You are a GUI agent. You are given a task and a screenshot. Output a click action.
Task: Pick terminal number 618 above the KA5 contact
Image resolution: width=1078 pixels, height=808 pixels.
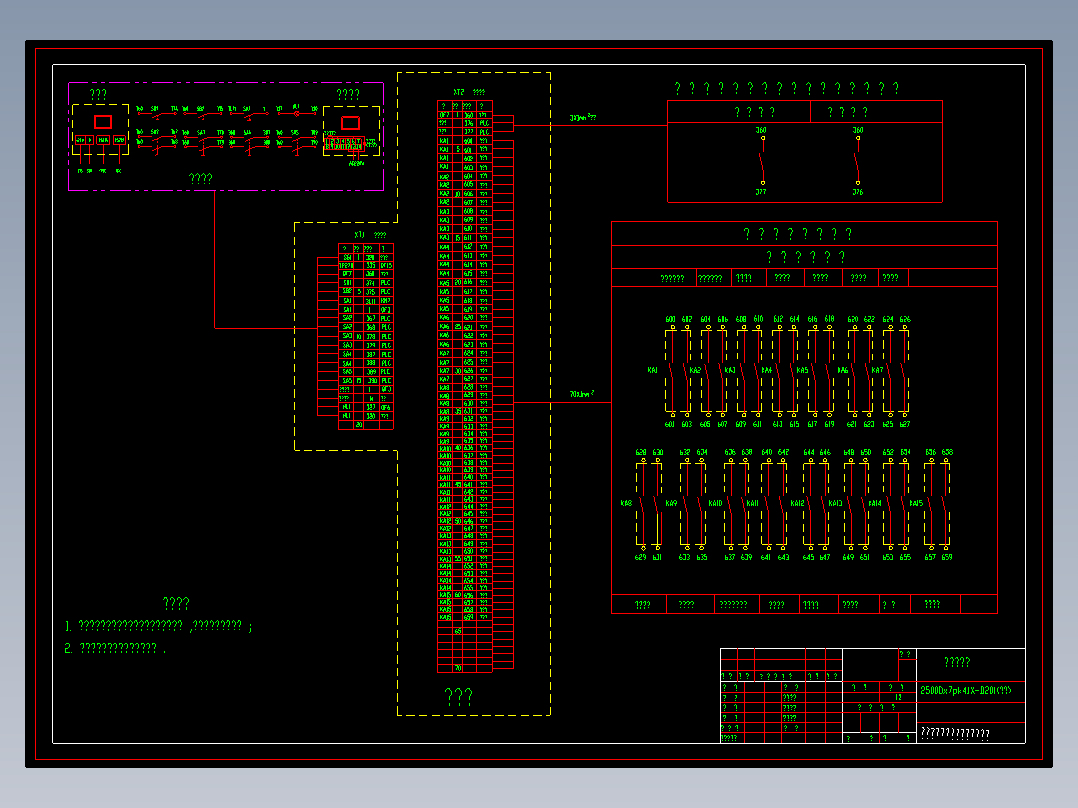[830, 319]
